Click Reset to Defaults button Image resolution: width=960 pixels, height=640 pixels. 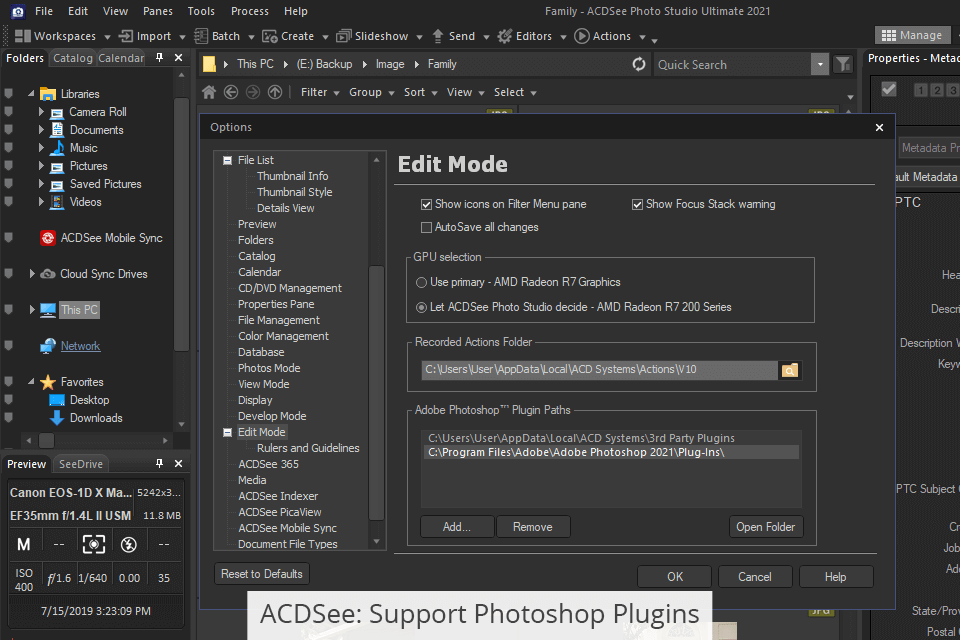[x=261, y=574]
